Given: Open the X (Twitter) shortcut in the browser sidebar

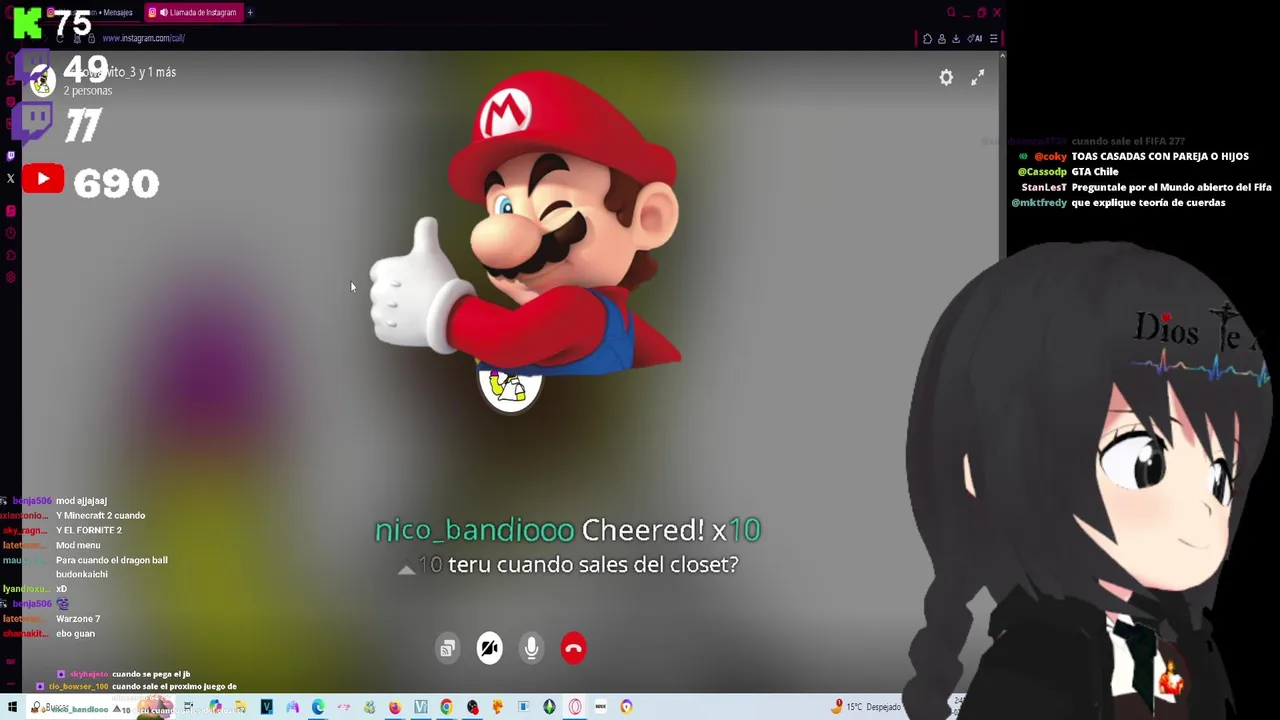Looking at the screenshot, I should point(11,179).
